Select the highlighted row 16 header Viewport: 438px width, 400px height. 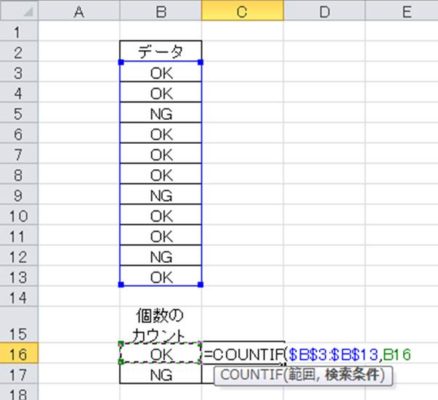pos(19,353)
